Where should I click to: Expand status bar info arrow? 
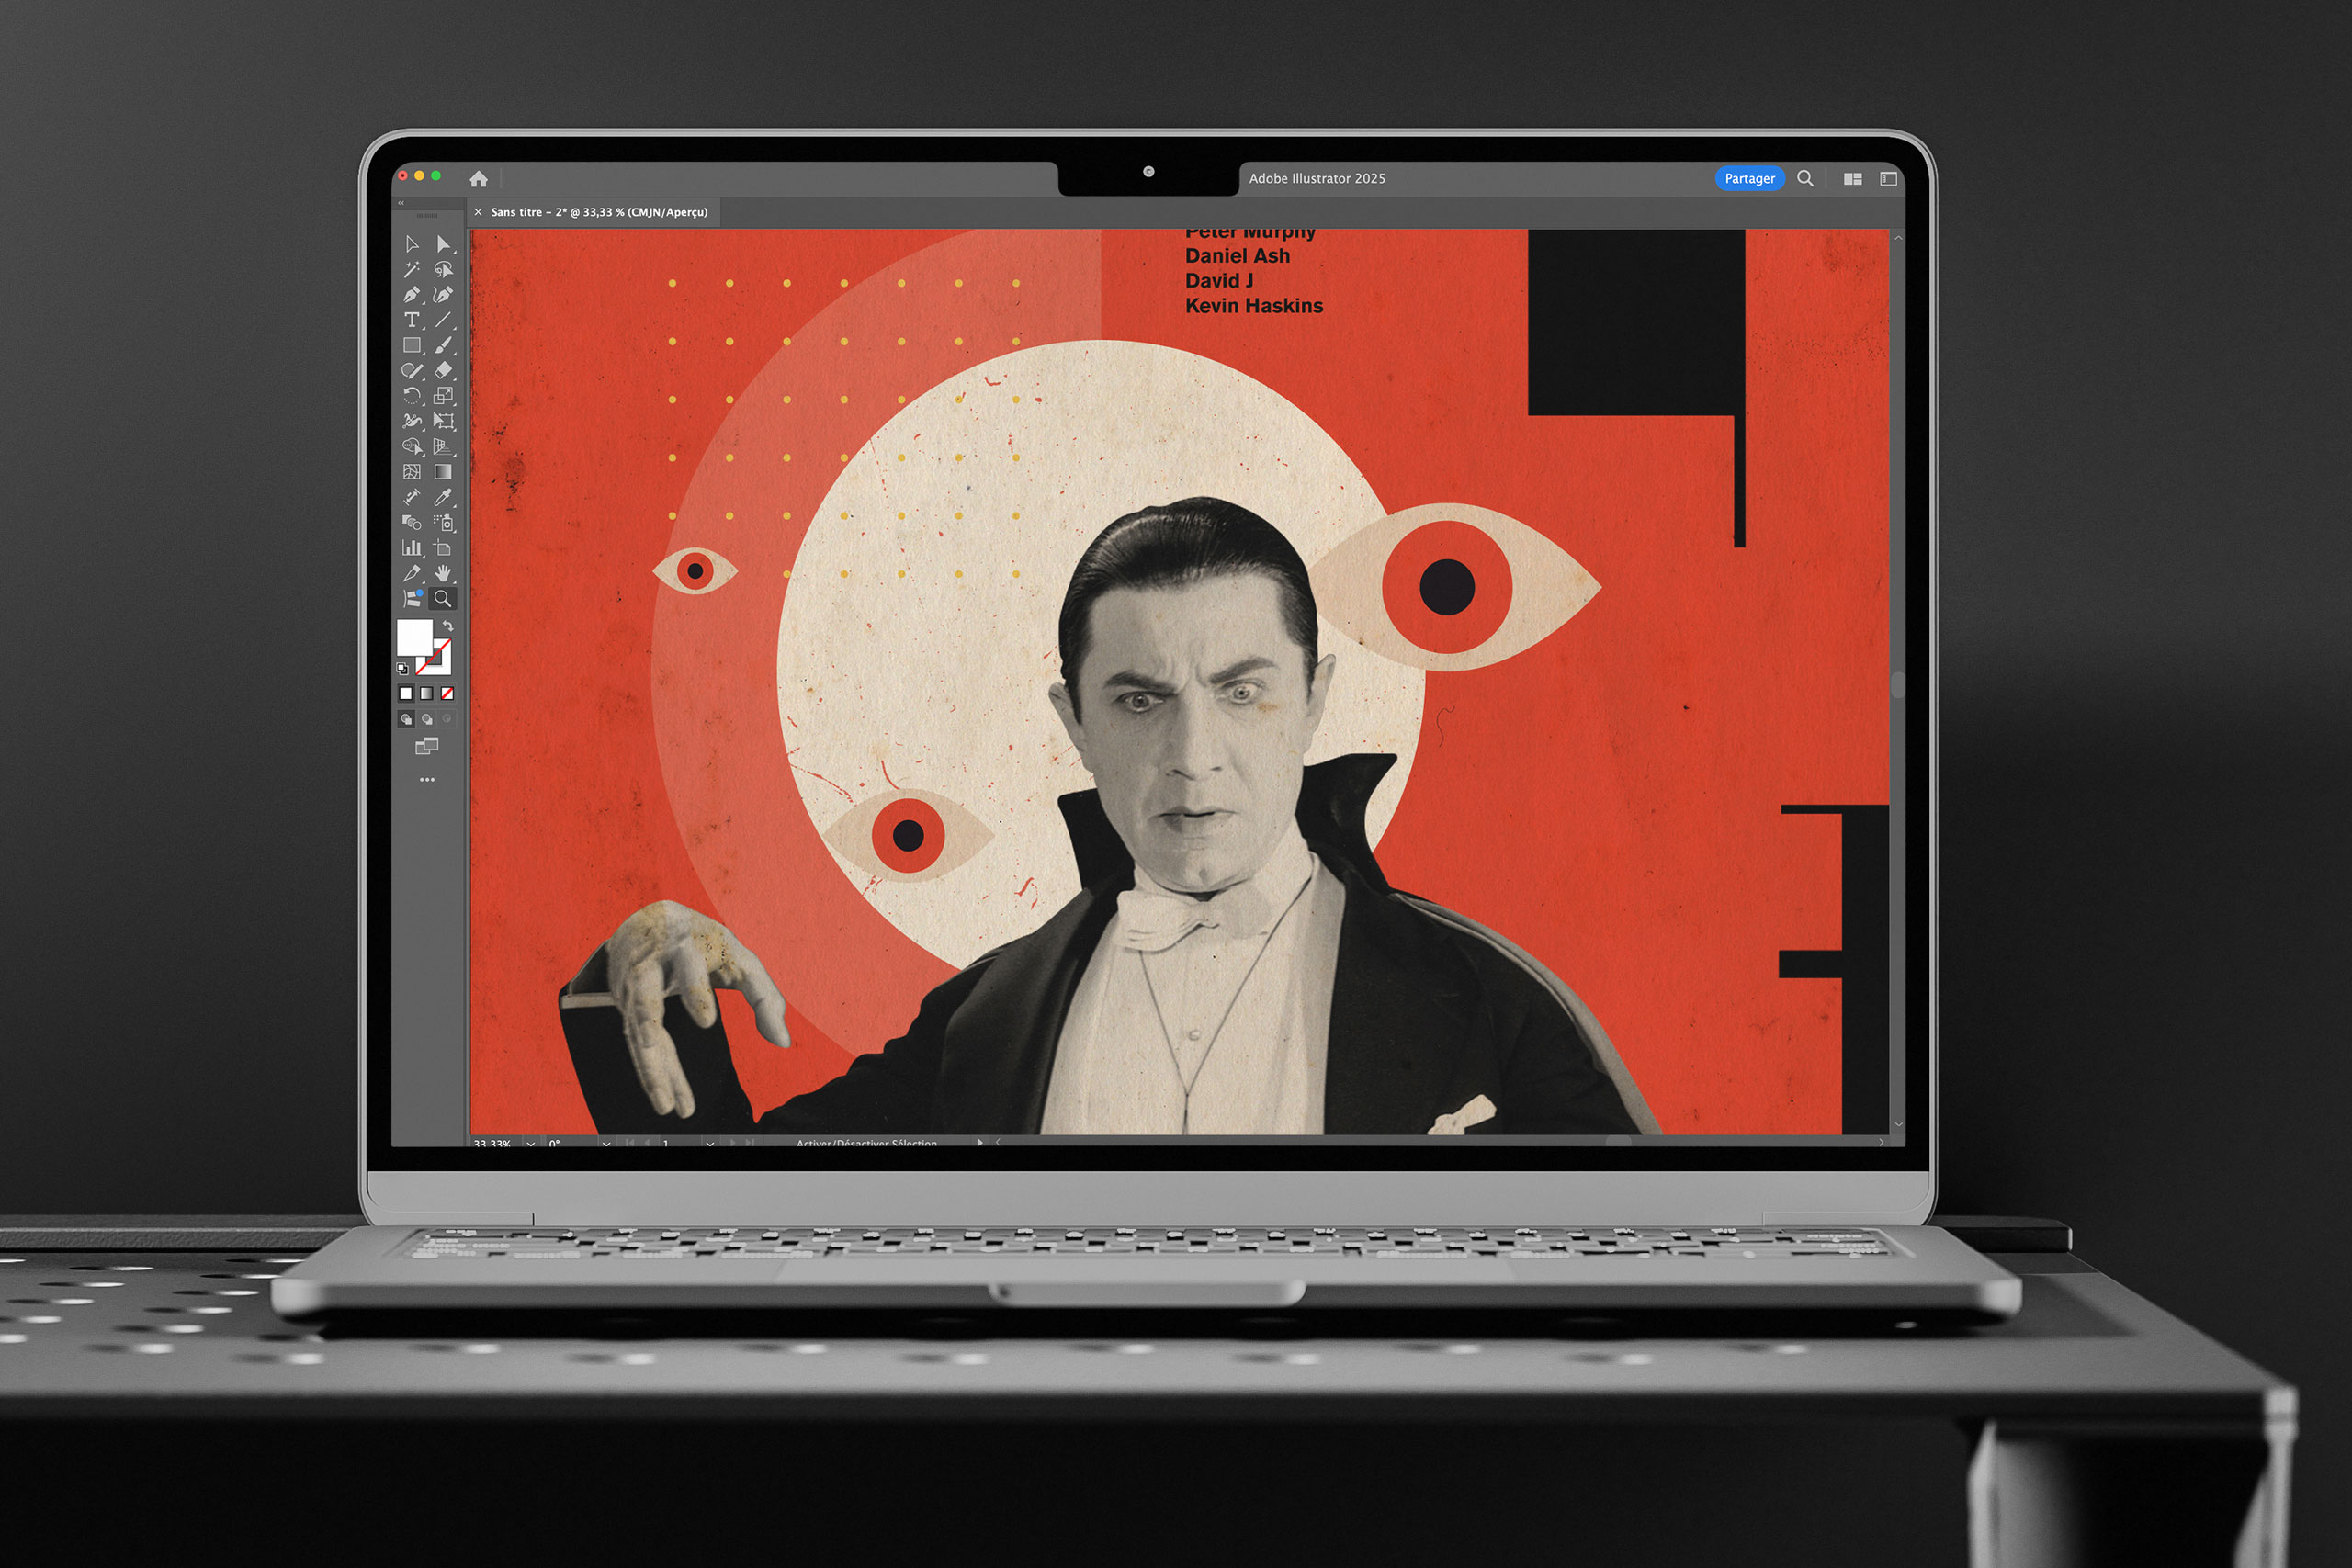(x=980, y=1142)
